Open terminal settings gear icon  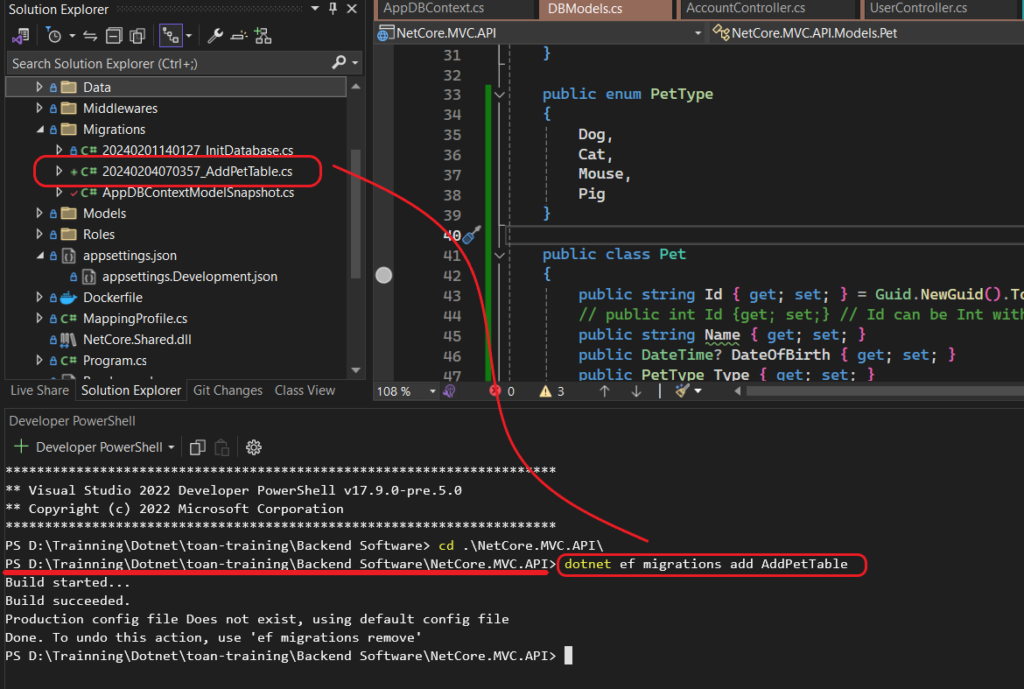click(253, 447)
